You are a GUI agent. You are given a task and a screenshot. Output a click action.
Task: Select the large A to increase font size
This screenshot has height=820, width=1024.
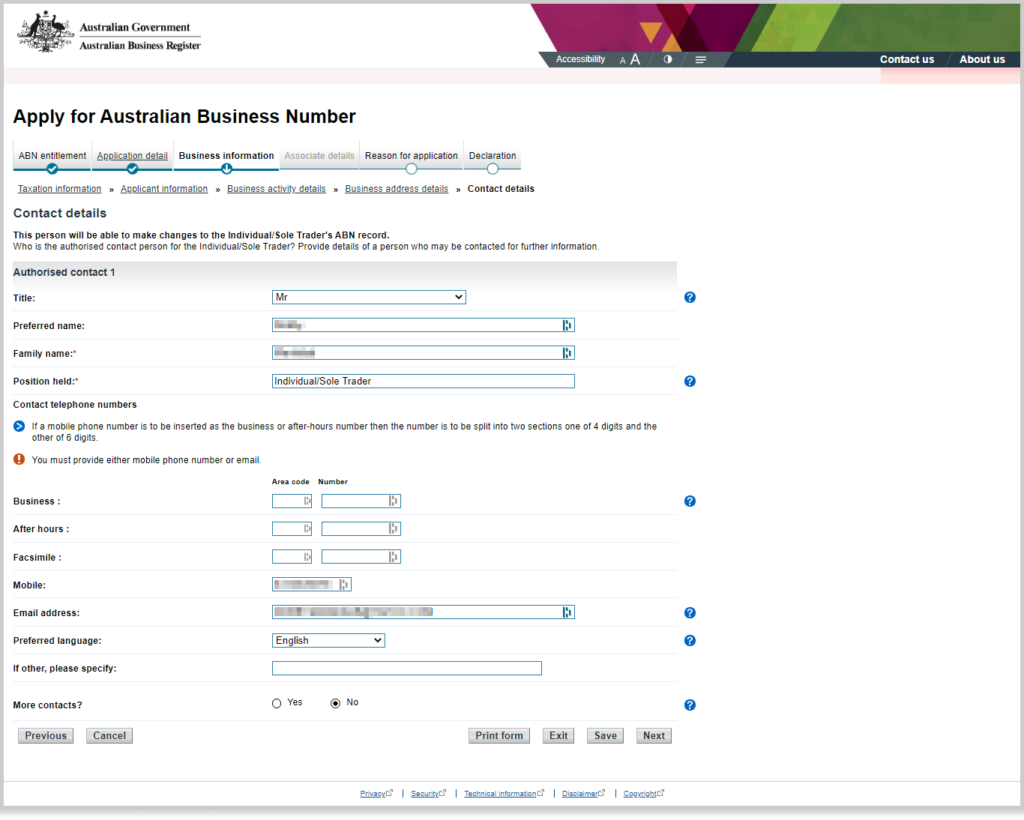coord(636,59)
